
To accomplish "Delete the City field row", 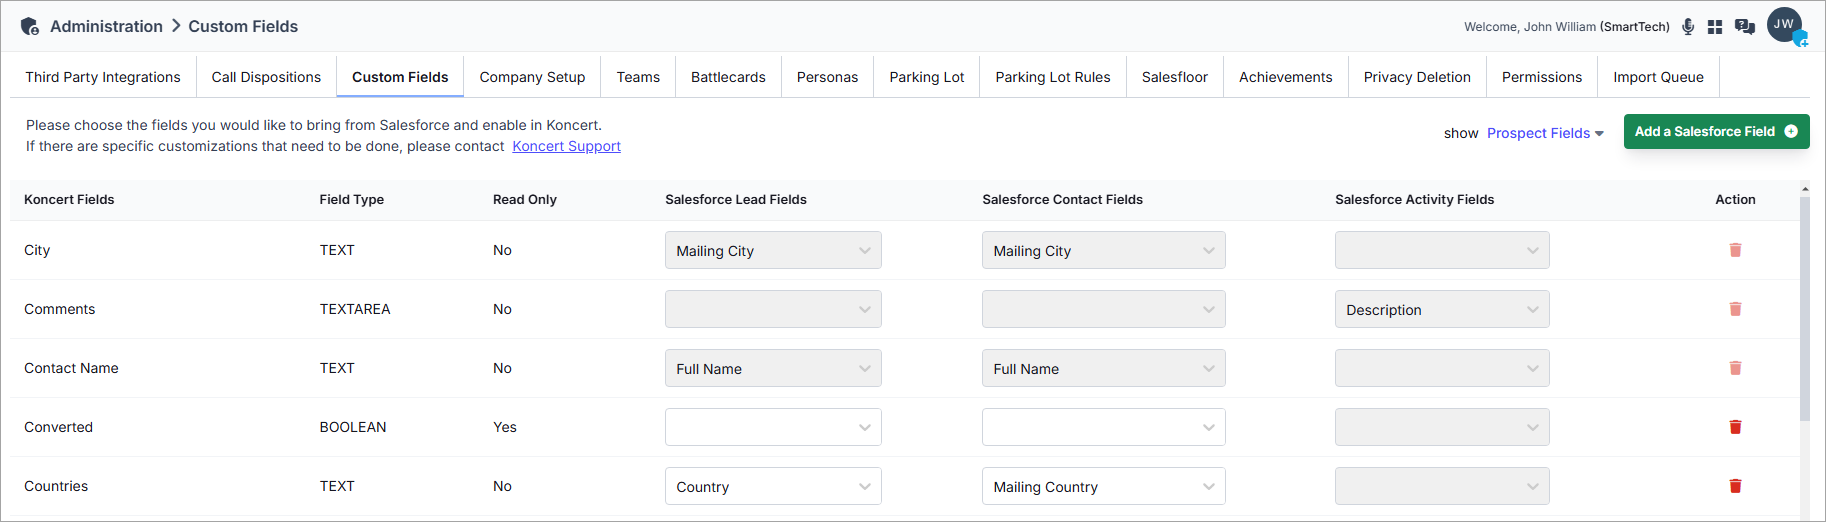I will (1735, 250).
